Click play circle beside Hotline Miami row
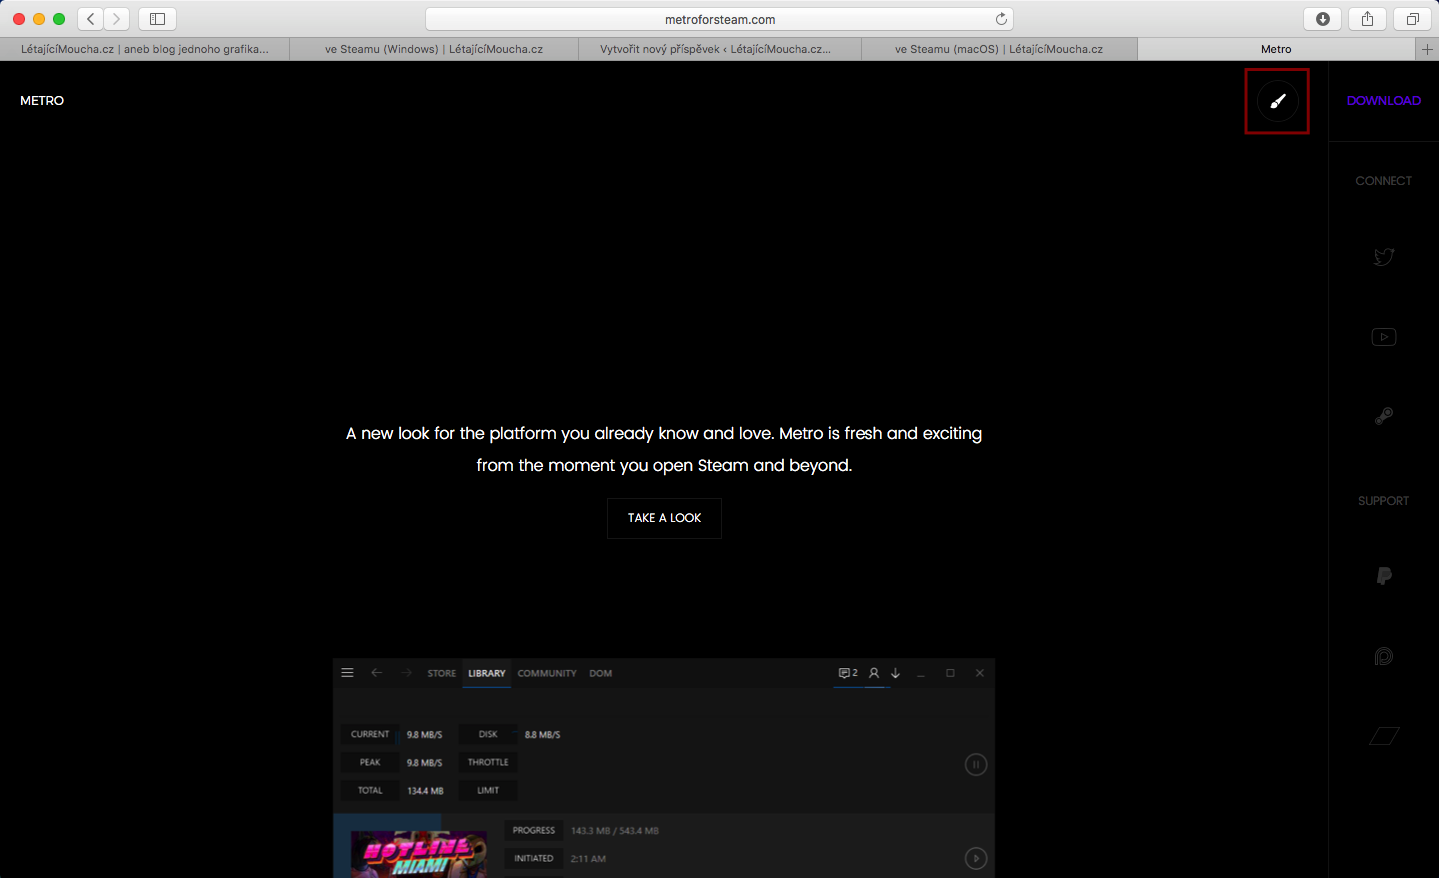Screen dimensions: 1439x878 (976, 859)
